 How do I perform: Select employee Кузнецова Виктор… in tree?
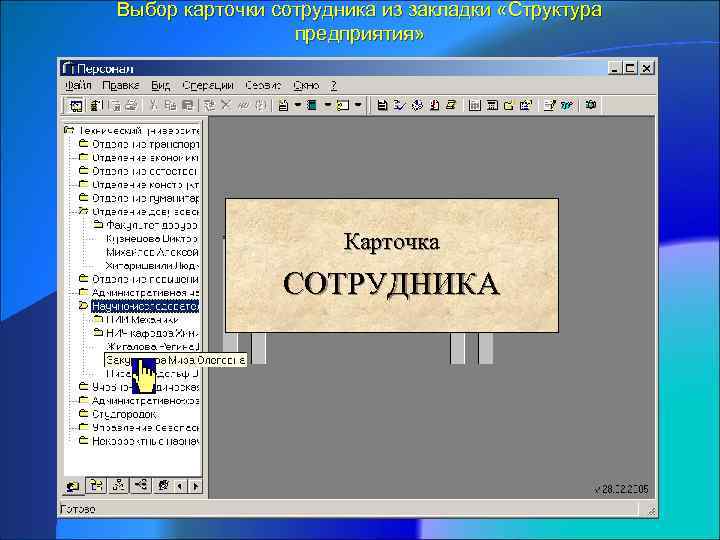pyautogui.click(x=152, y=239)
